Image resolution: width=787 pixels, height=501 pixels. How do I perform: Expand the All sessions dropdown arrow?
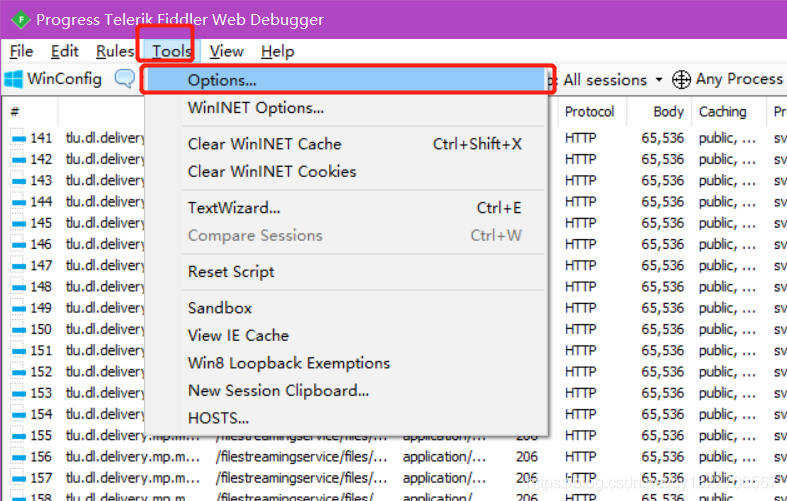659,80
